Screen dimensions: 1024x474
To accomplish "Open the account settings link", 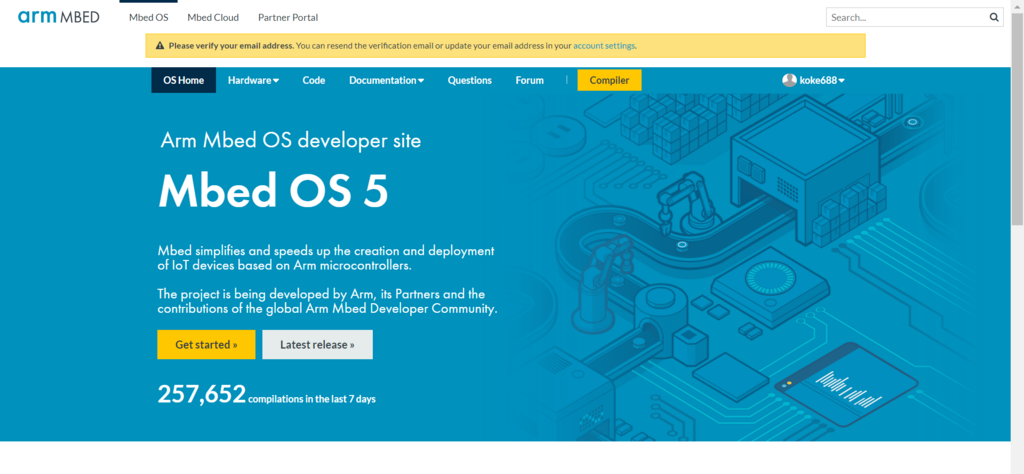I will (x=603, y=46).
